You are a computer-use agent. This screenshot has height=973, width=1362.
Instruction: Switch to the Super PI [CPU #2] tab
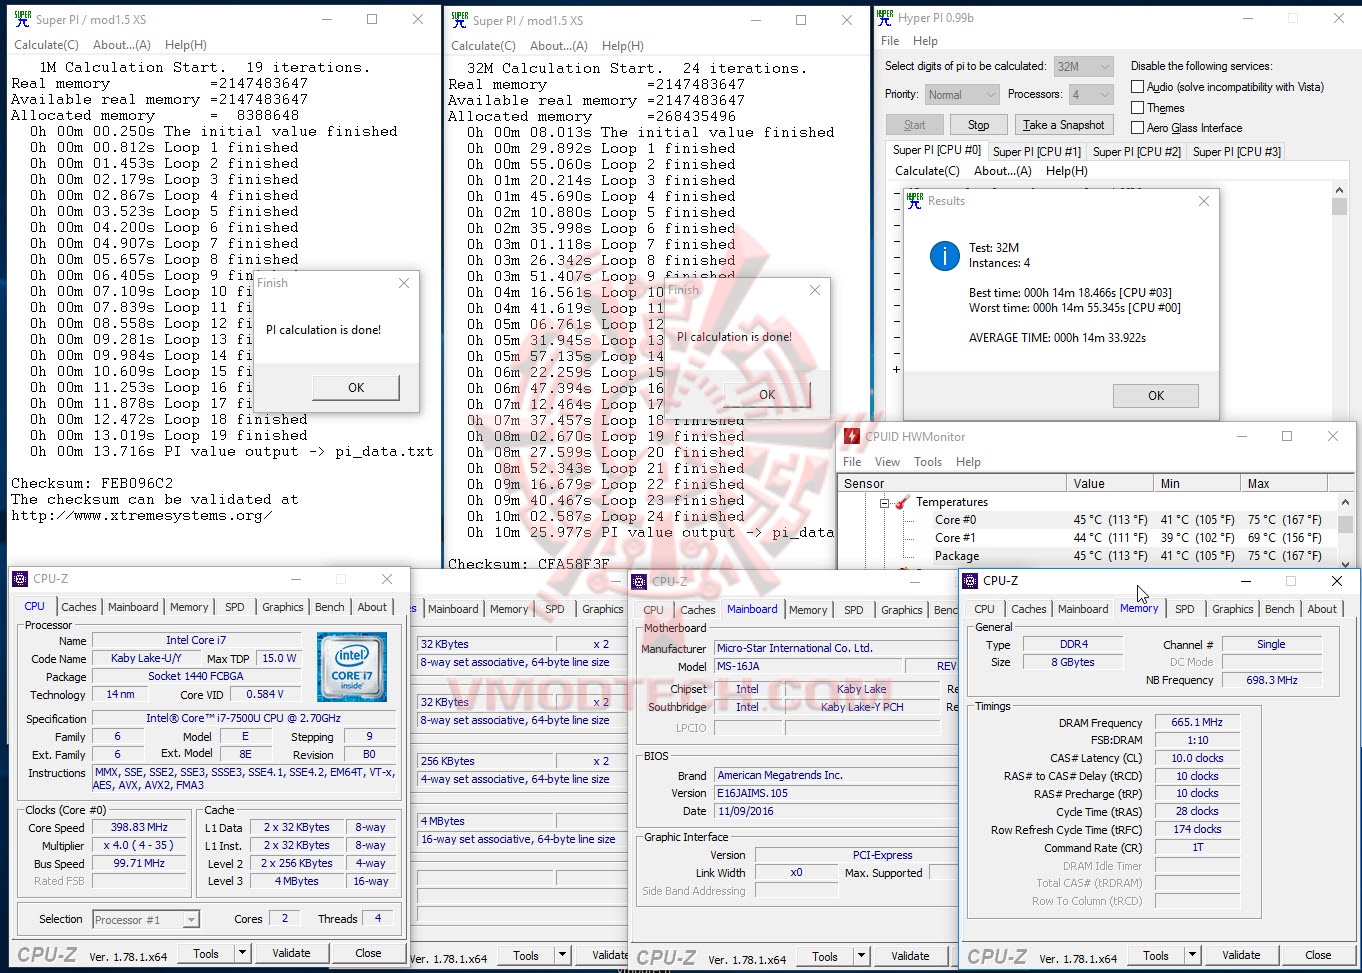pyautogui.click(x=1137, y=152)
